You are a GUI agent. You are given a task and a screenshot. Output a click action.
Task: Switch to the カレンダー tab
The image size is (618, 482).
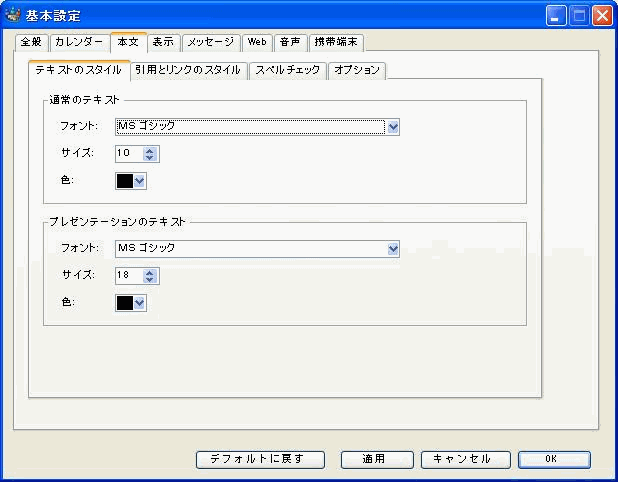[78, 42]
